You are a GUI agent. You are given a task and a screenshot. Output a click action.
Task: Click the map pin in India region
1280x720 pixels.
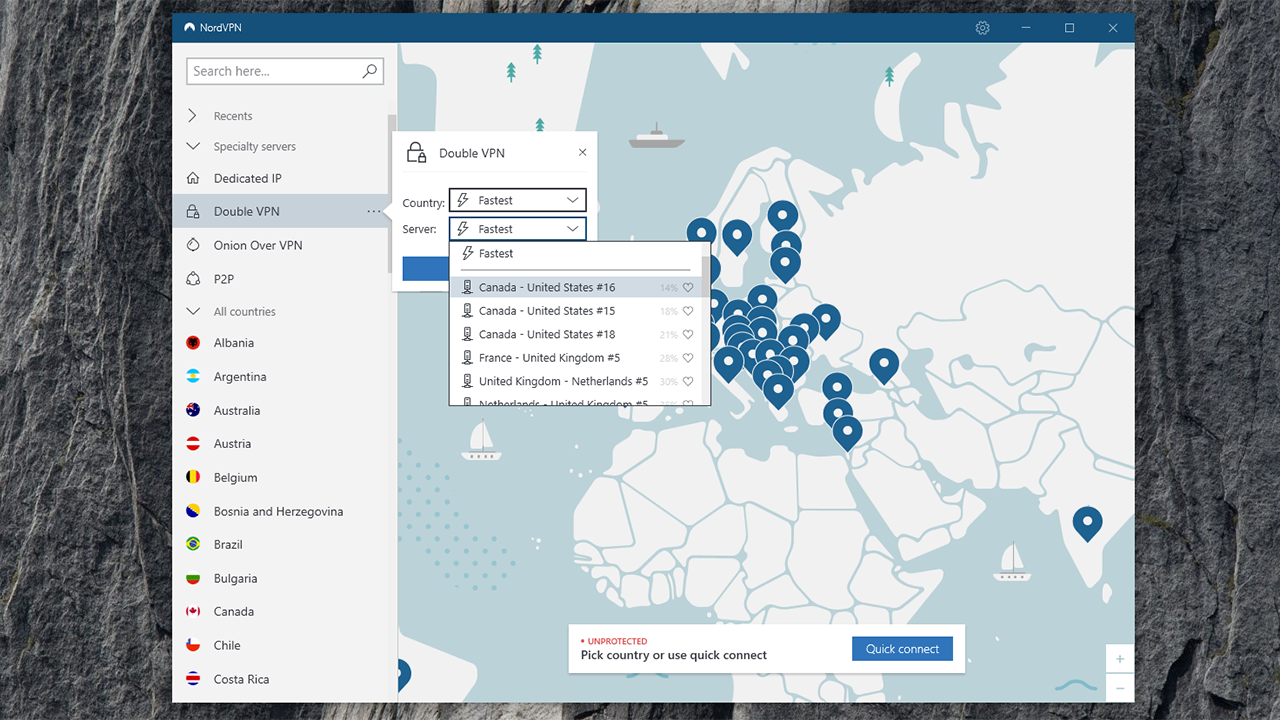(x=1087, y=524)
